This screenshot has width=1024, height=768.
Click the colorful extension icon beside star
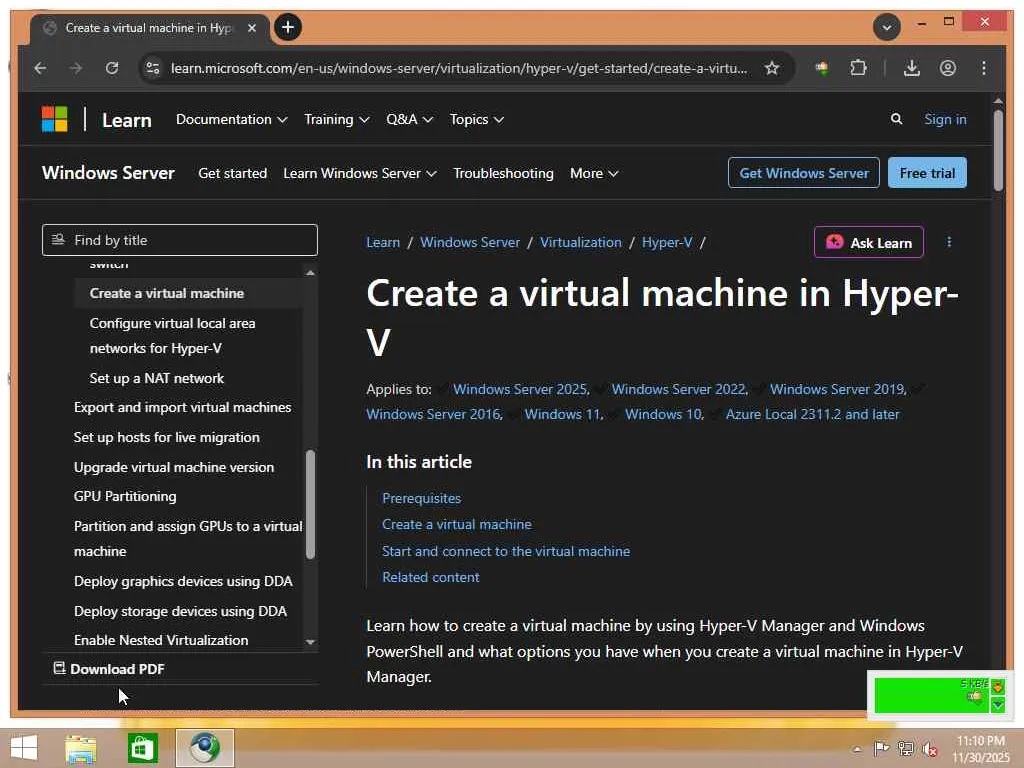(822, 68)
